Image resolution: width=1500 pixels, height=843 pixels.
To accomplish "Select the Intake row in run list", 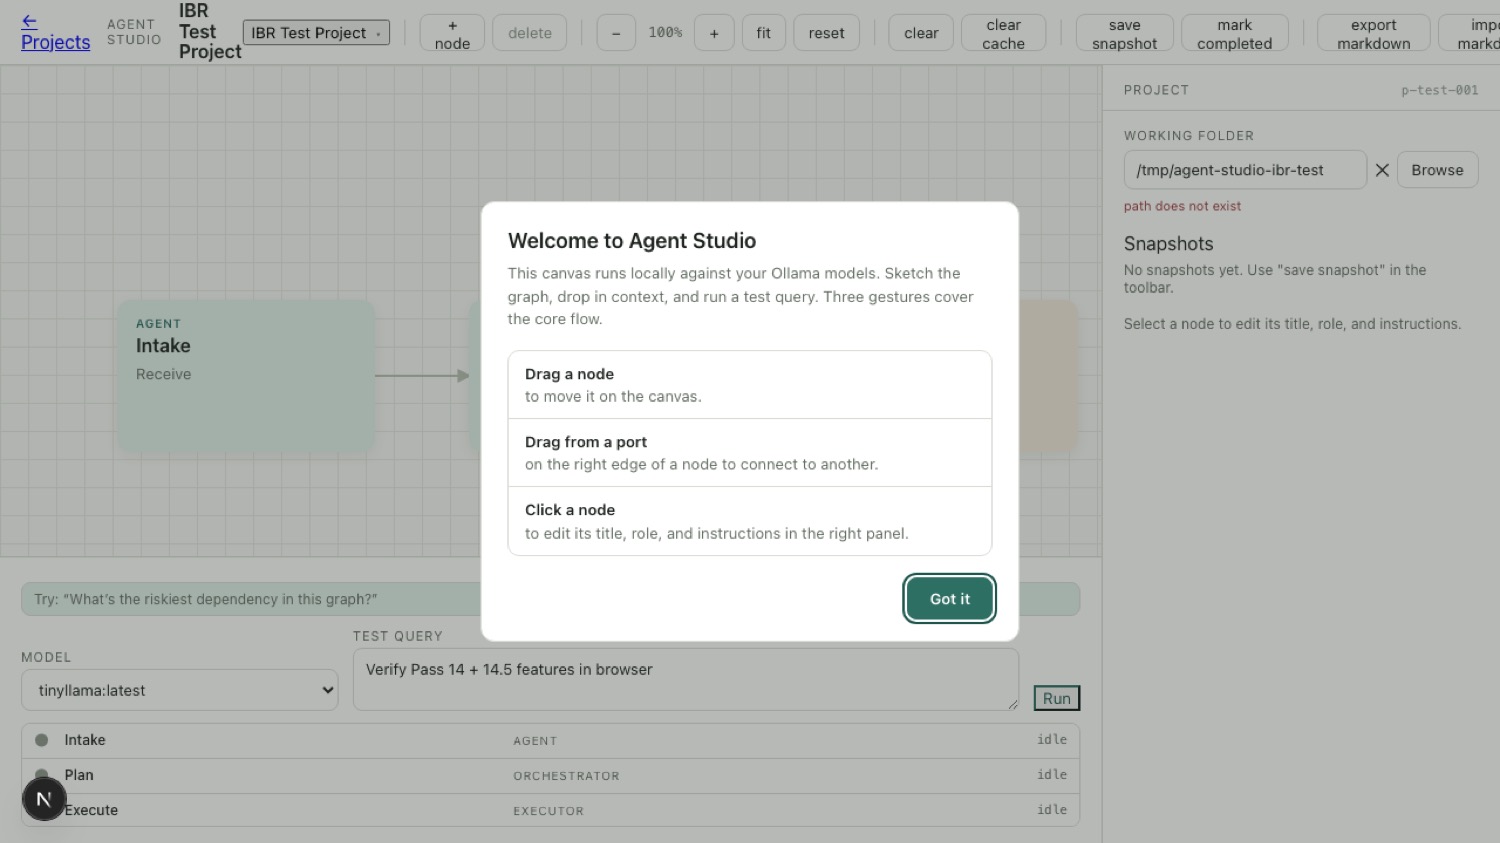I will point(550,741).
